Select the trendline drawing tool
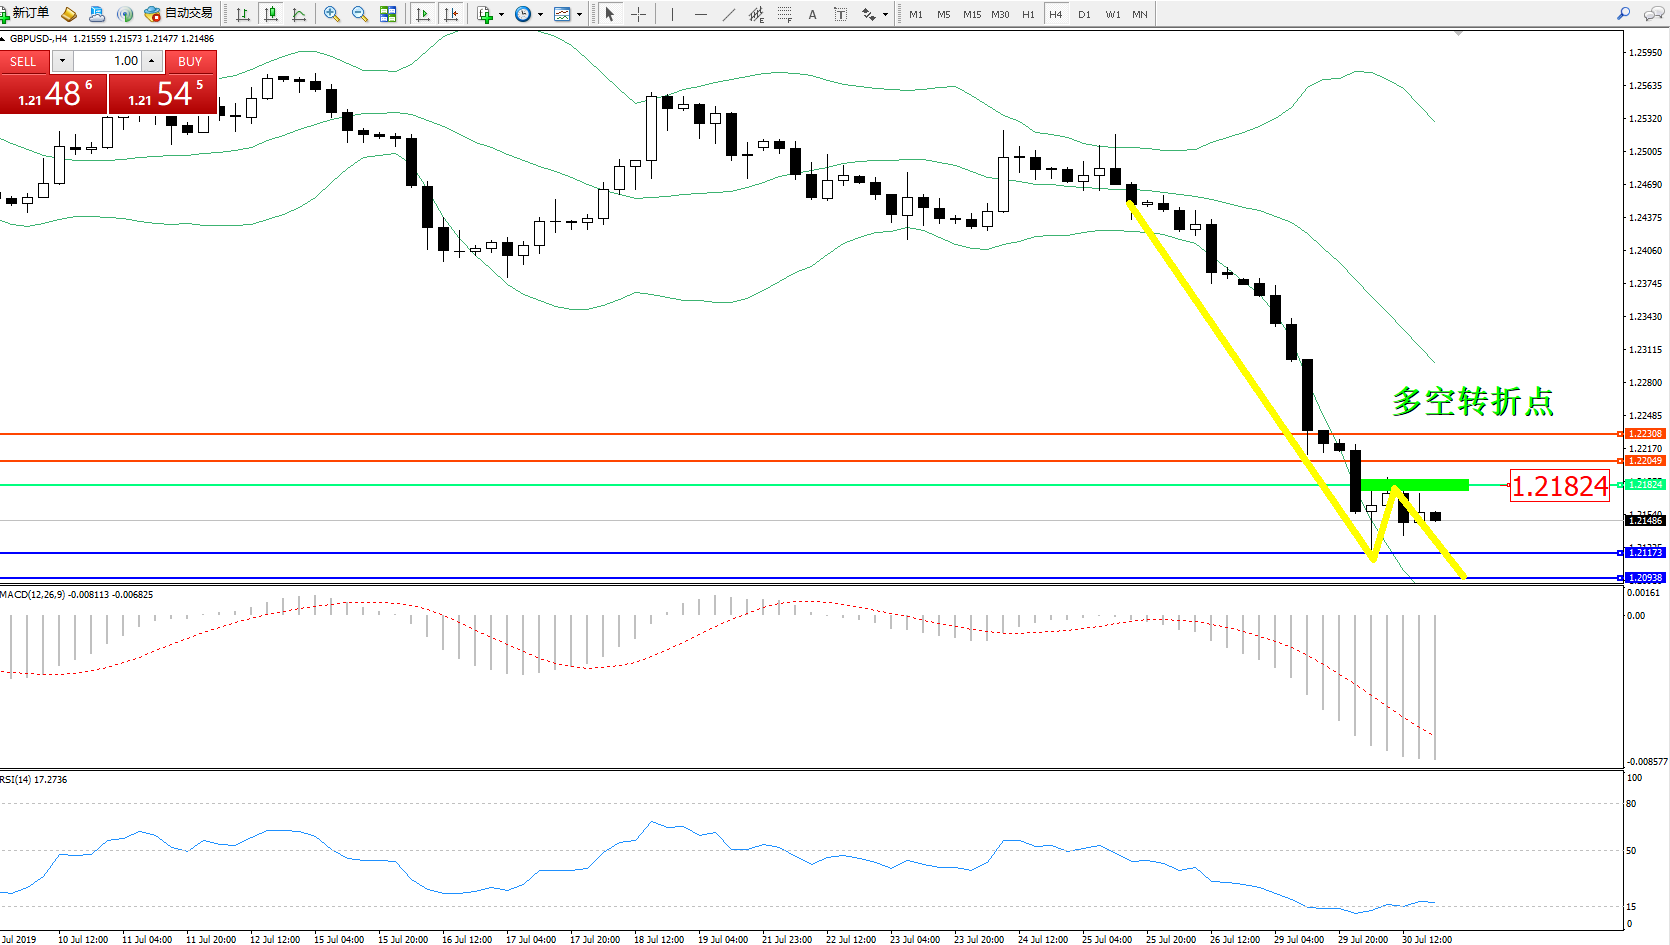 coord(728,14)
